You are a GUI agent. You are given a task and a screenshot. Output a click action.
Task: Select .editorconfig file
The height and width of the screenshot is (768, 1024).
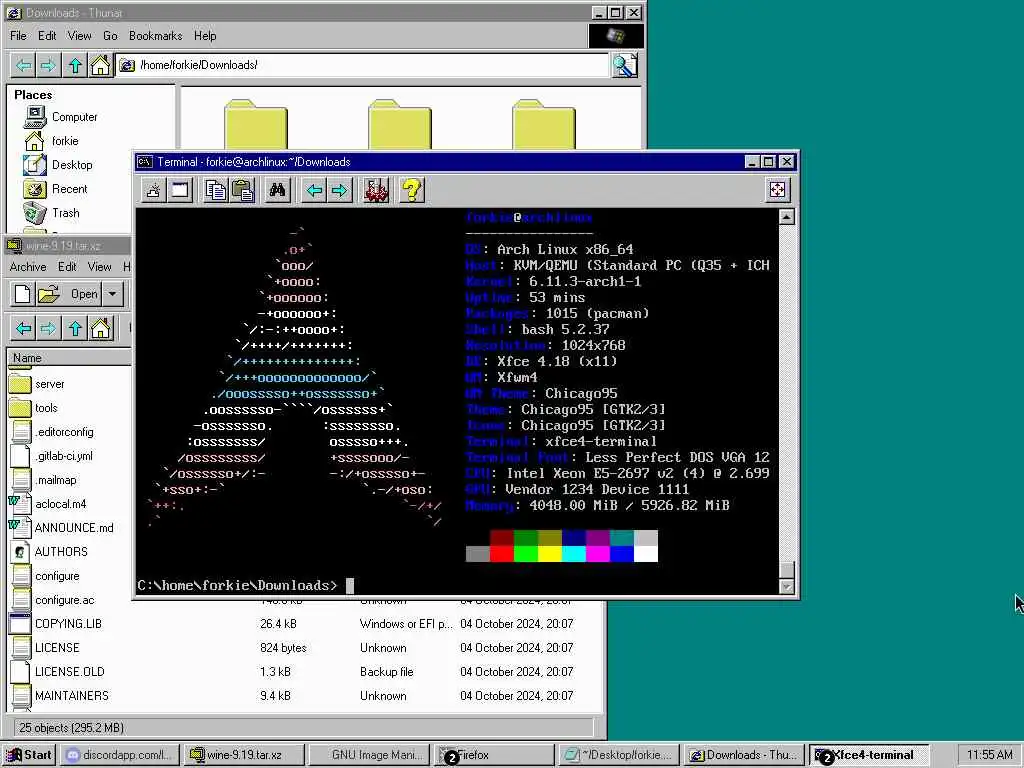pyautogui.click(x=64, y=432)
